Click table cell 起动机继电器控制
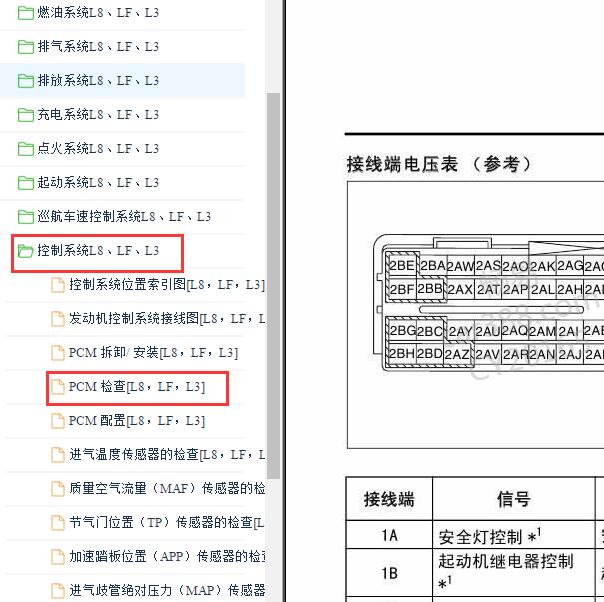The image size is (604, 602). (x=513, y=573)
